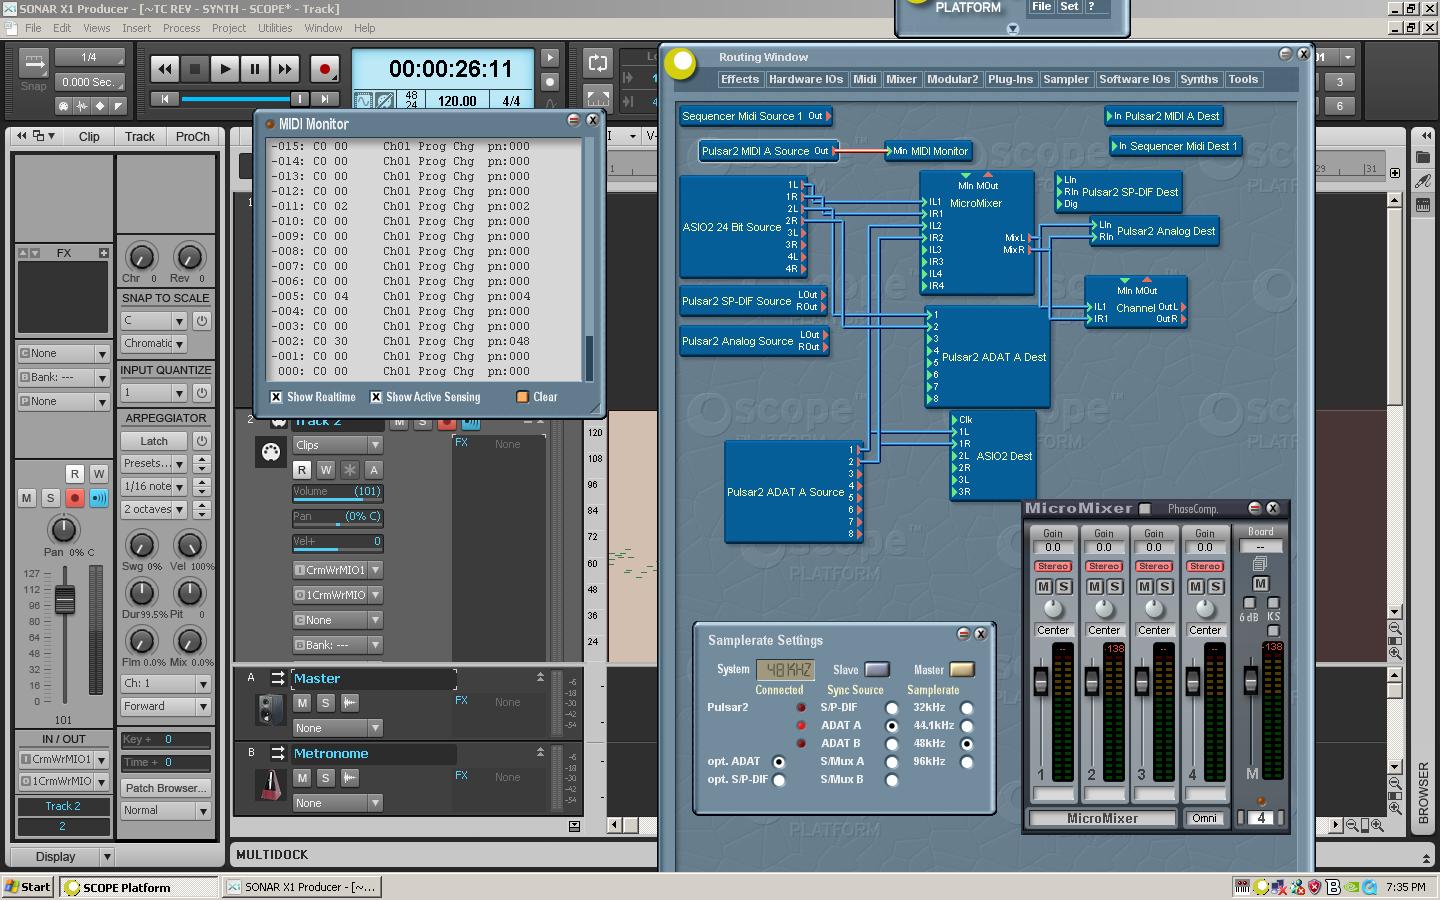Click Windows Start button
This screenshot has height=900, width=1440.
click(28, 887)
